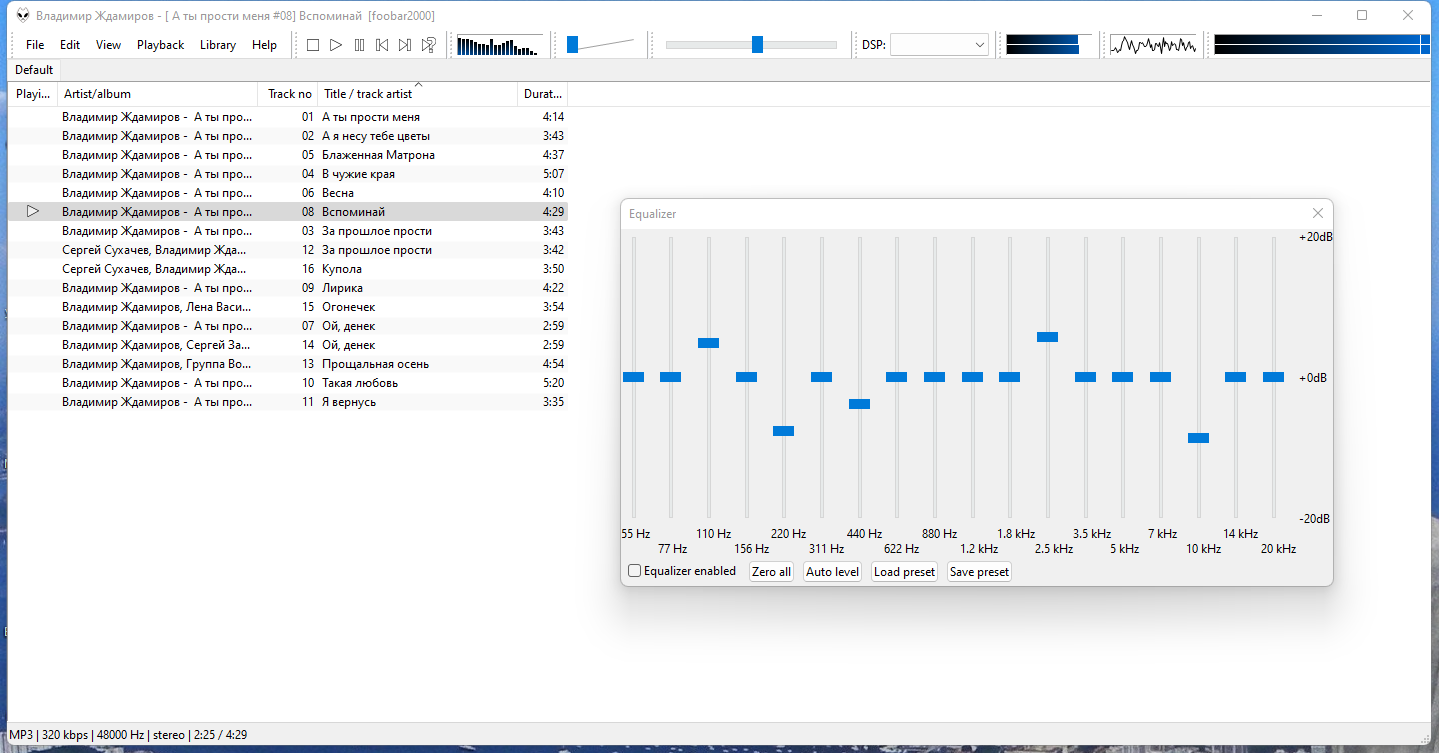Click the Load preset button

tap(904, 572)
